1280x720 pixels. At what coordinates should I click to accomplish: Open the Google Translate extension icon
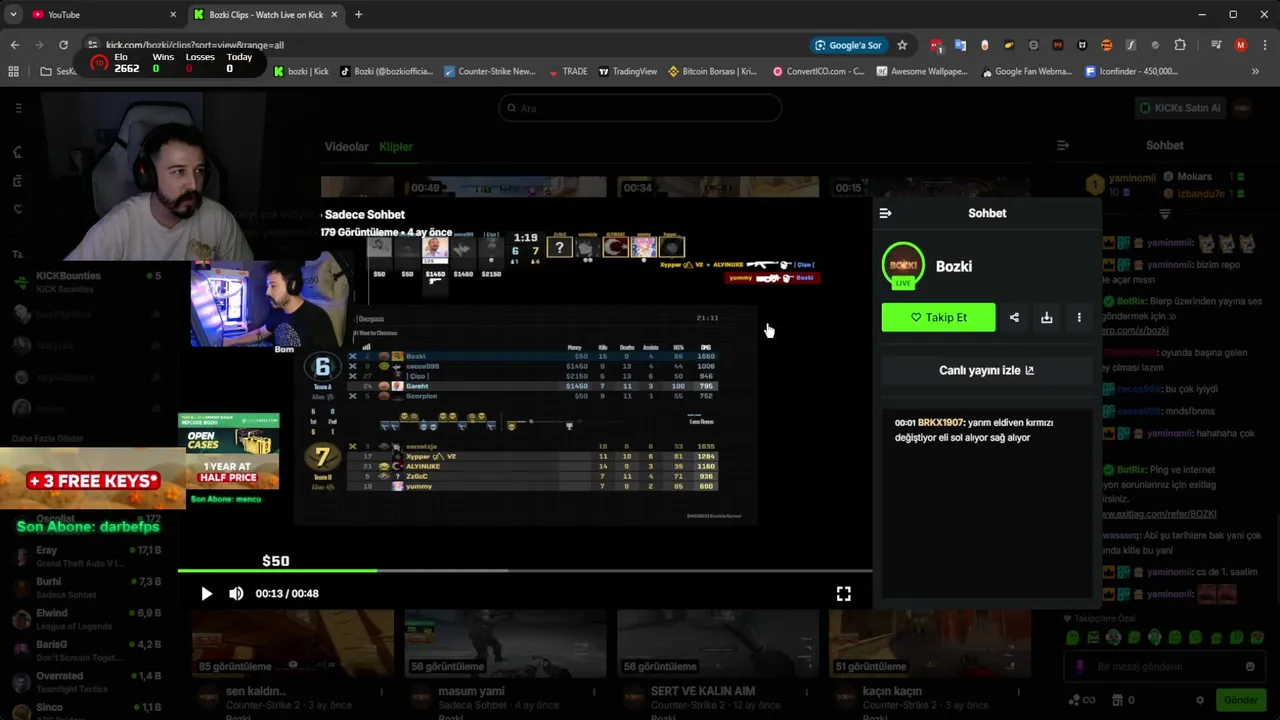point(960,45)
